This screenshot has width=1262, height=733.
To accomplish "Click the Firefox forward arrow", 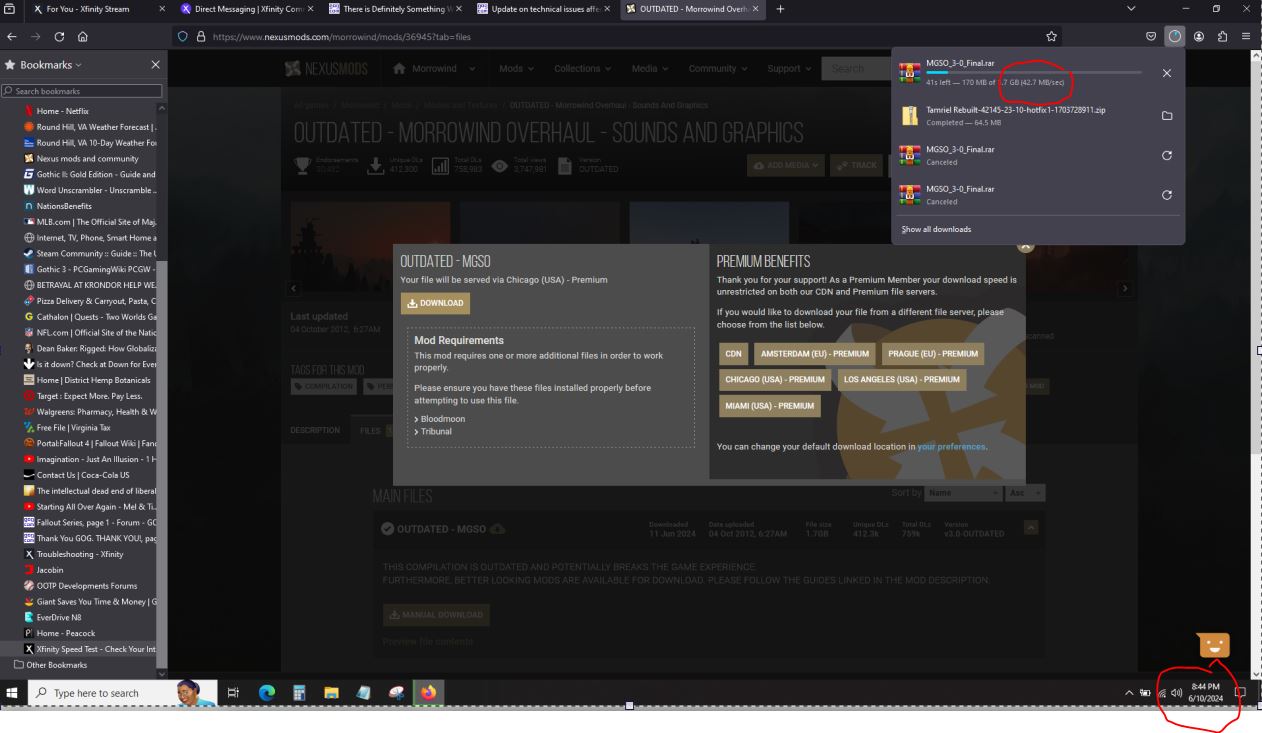I will (37, 37).
